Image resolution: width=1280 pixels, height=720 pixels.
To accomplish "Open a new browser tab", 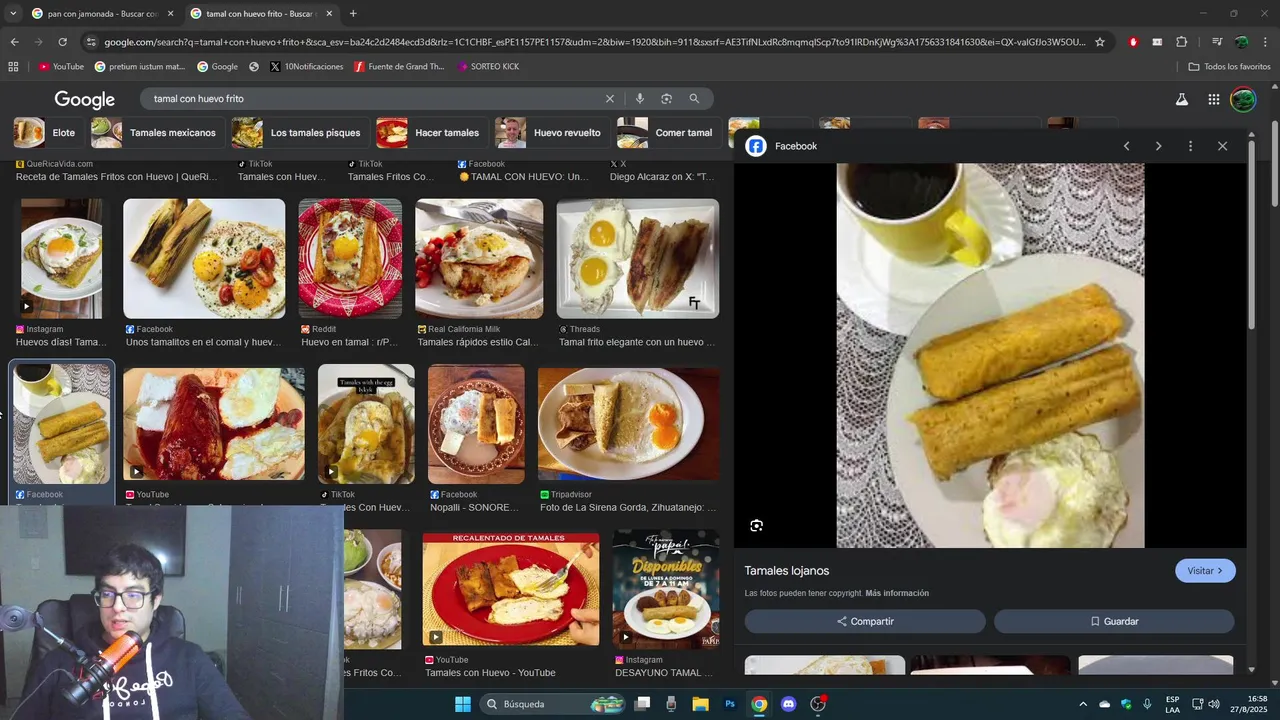I will pos(353,14).
